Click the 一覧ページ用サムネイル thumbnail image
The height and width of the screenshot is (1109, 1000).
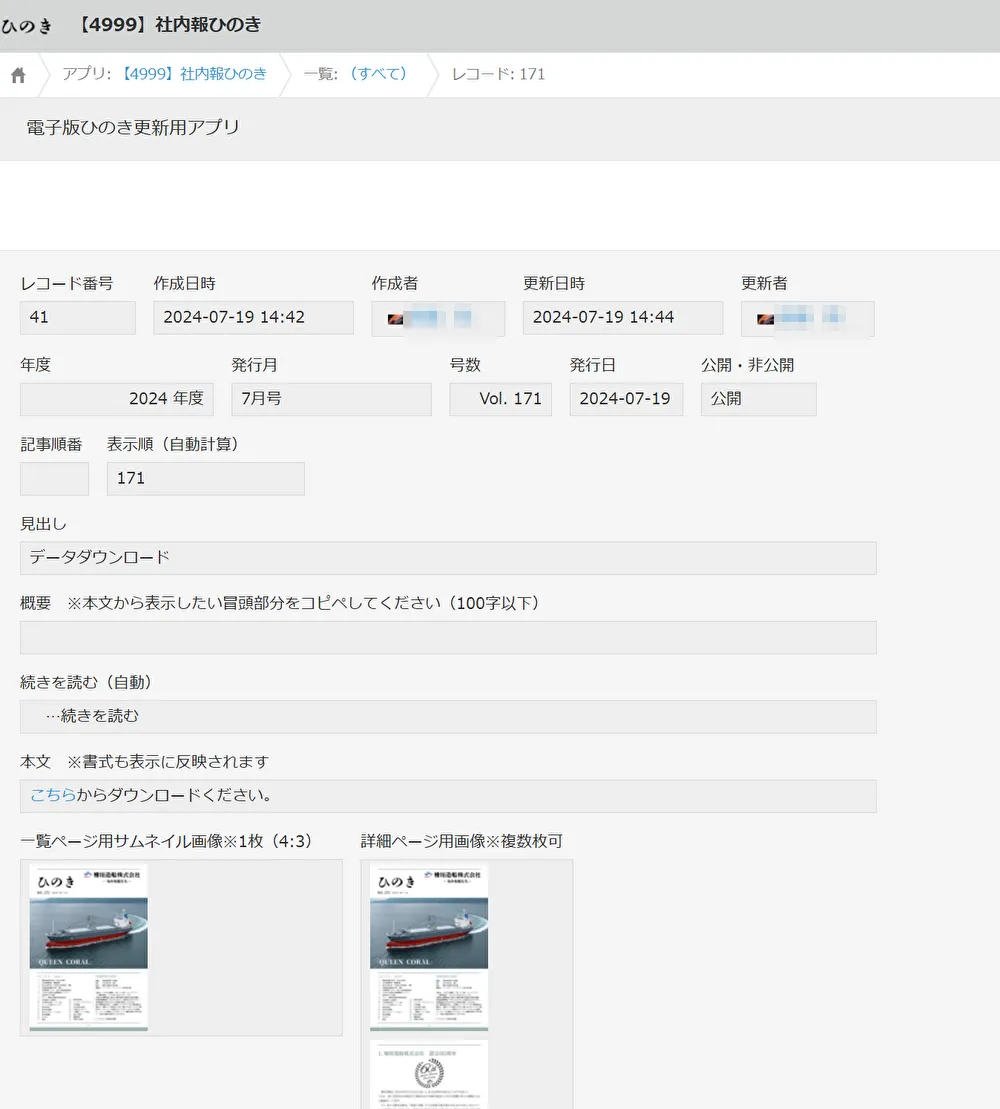(88, 947)
